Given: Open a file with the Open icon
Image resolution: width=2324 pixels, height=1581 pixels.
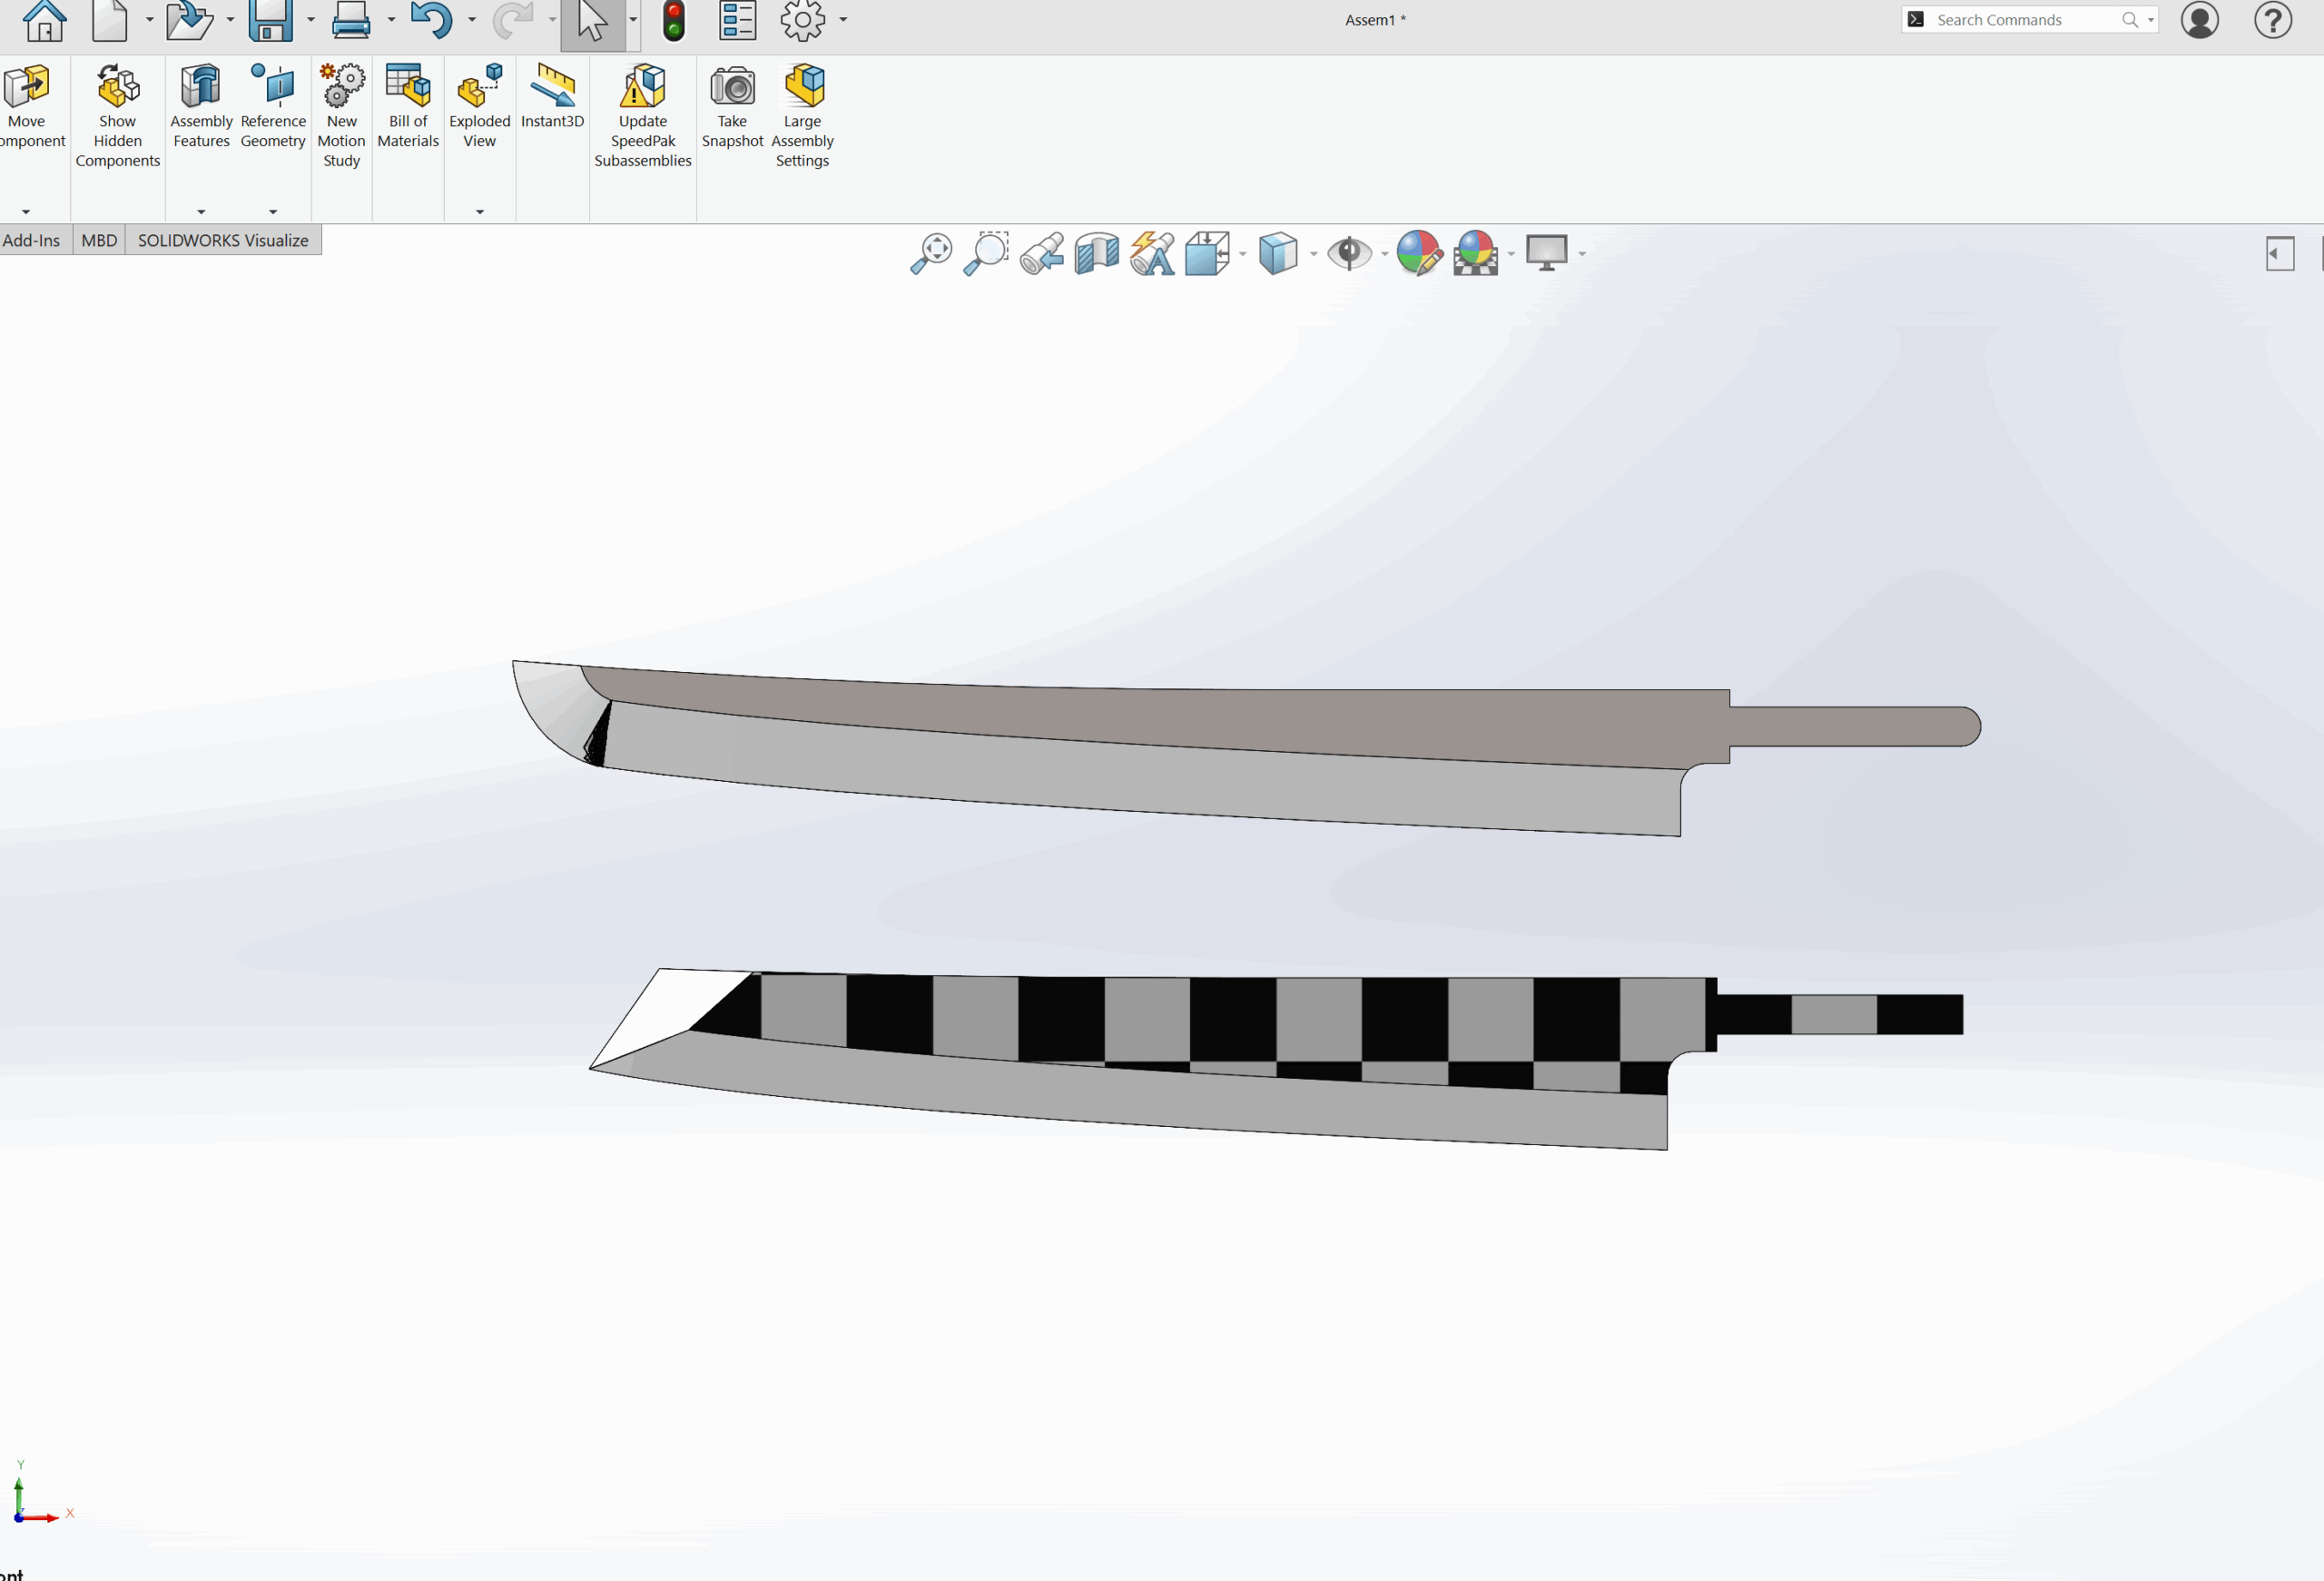Looking at the screenshot, I should point(189,19).
